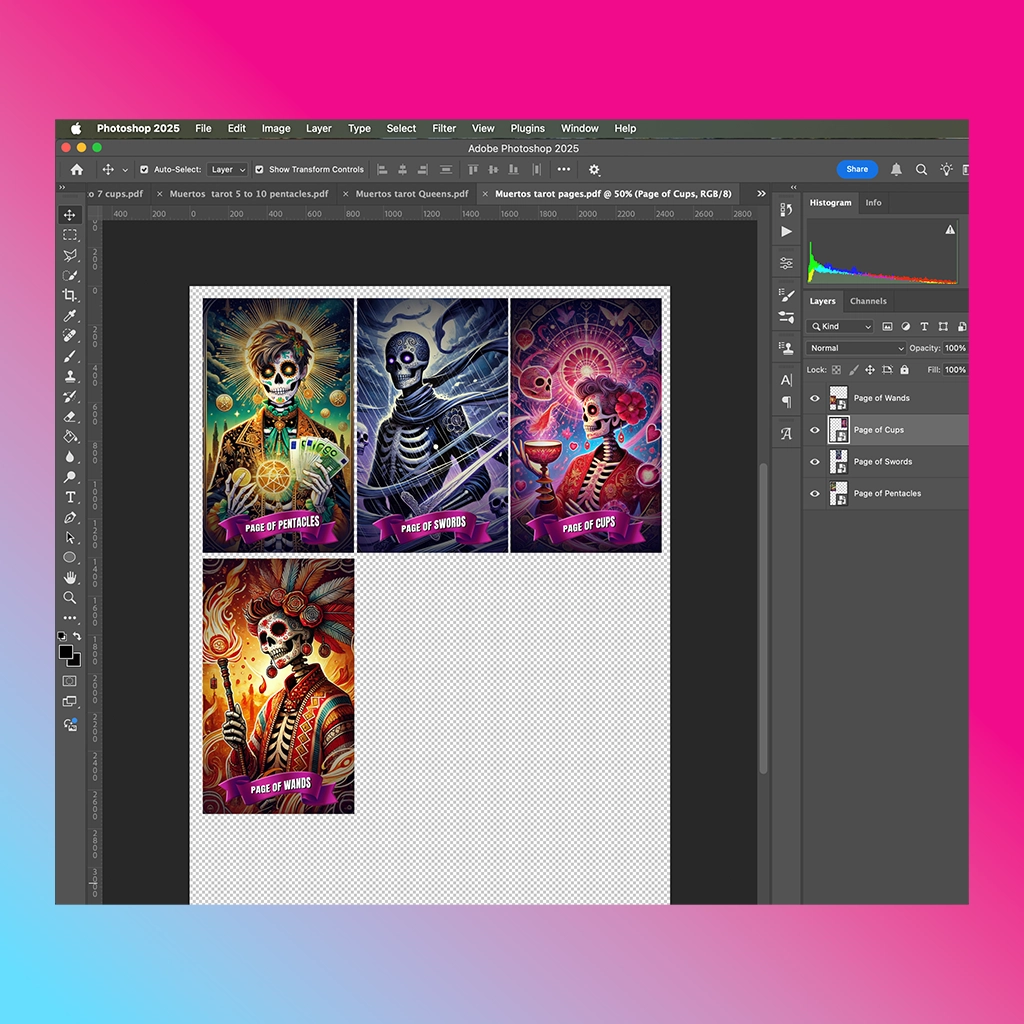Viewport: 1024px width, 1024px height.
Task: Open the Filter menu
Action: coord(444,129)
